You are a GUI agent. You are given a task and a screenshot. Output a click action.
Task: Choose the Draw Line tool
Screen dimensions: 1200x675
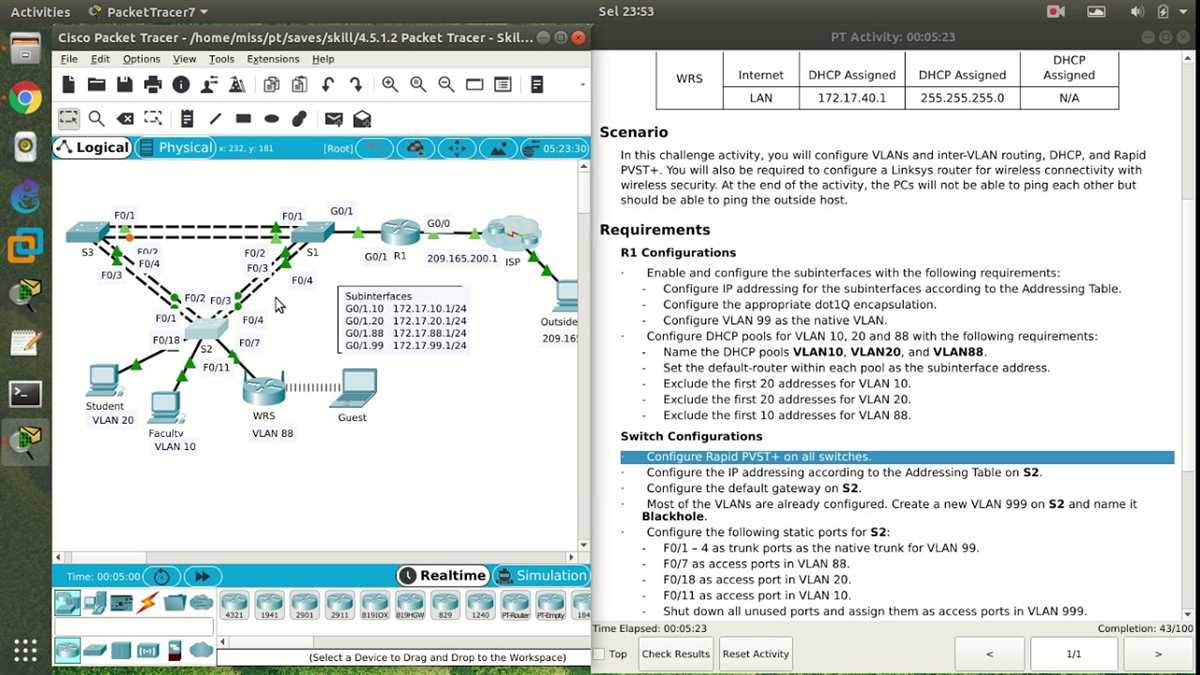pyautogui.click(x=215, y=118)
